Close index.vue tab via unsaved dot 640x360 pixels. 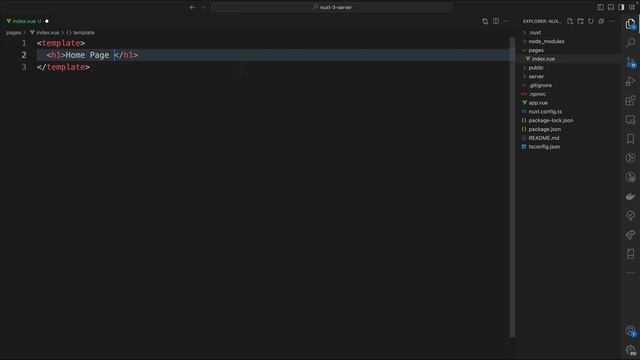coord(47,21)
